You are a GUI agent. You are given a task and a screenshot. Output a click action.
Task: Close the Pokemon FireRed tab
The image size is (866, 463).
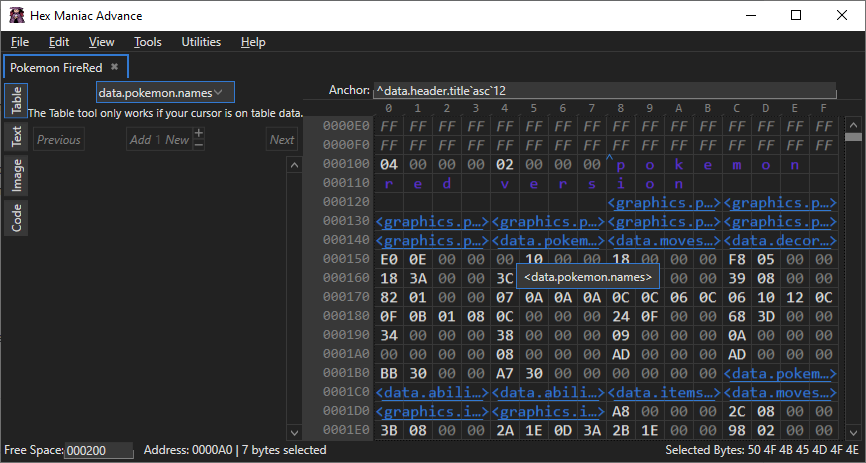point(114,67)
